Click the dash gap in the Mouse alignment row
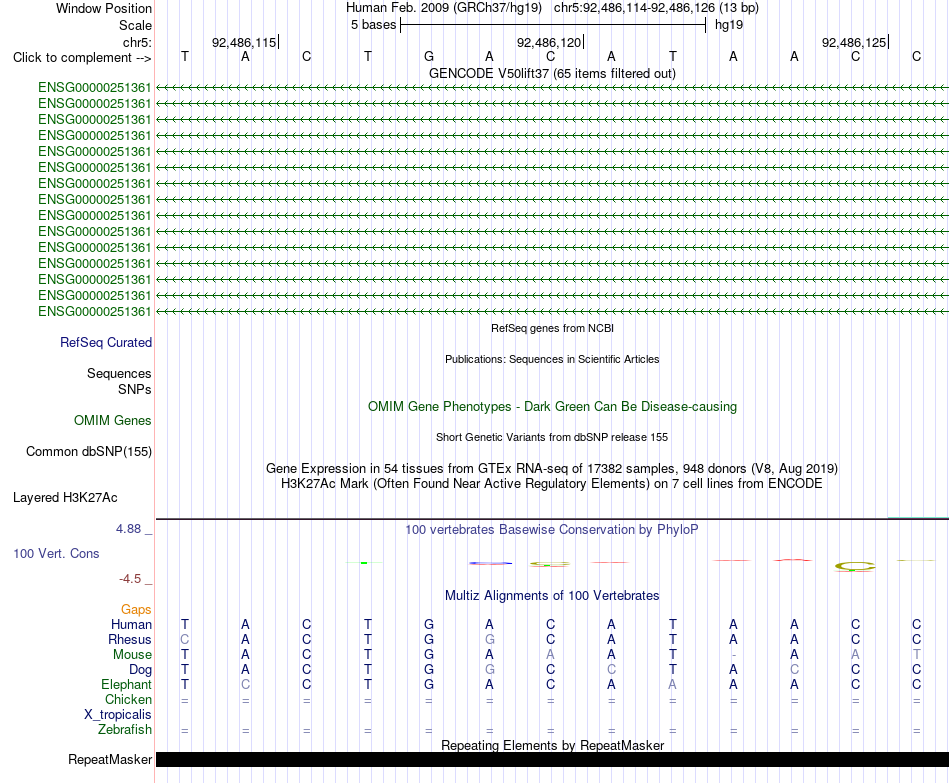Image resolution: width=950 pixels, height=783 pixels. pyautogui.click(x=733, y=655)
